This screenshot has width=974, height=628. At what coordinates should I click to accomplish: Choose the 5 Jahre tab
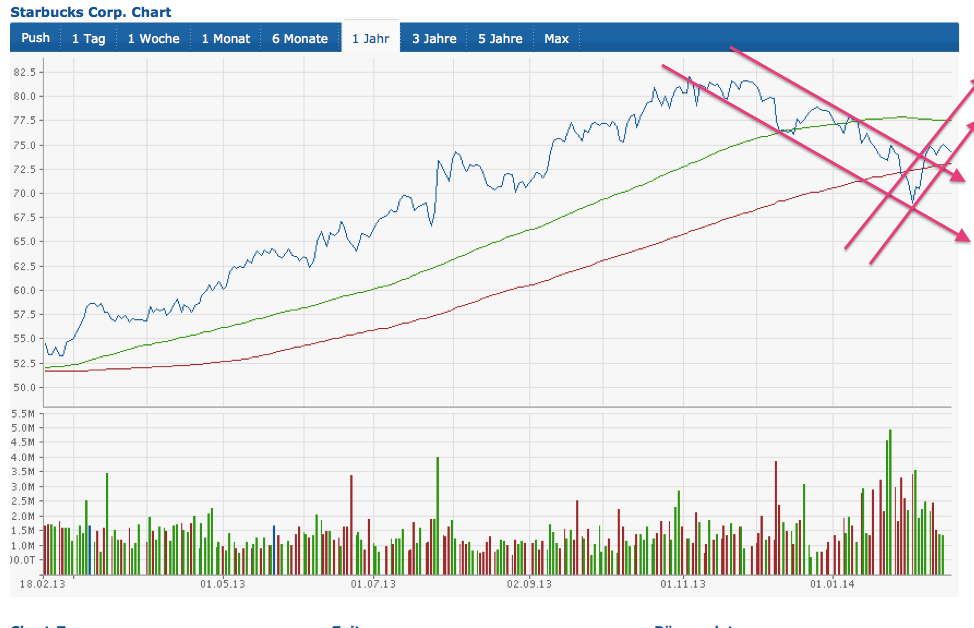(500, 39)
